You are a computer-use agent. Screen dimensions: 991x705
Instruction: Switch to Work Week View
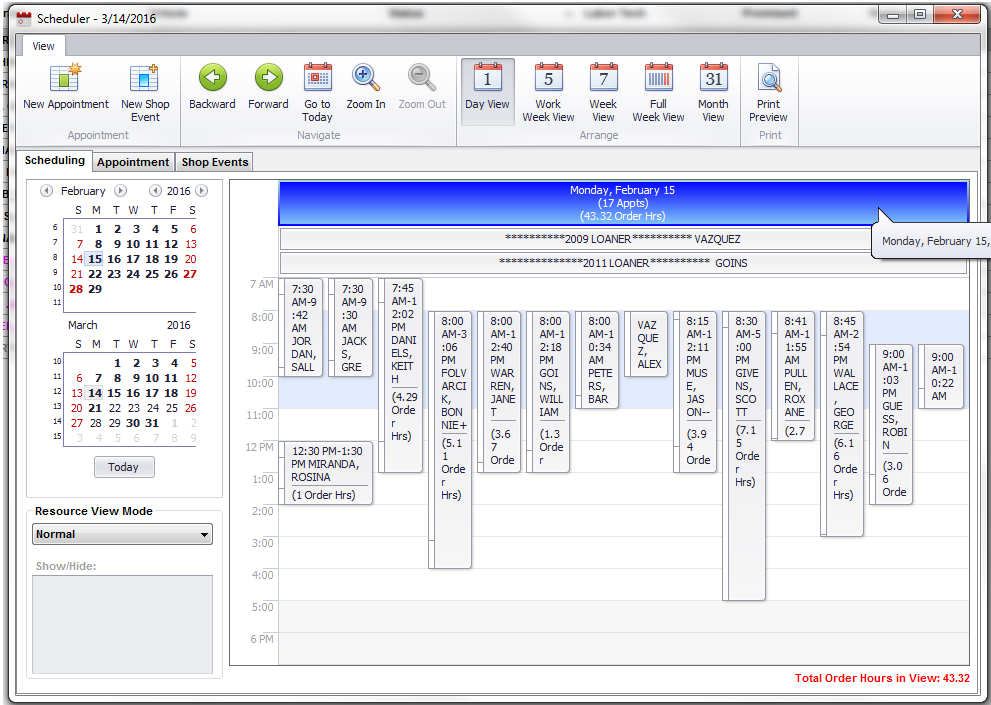pos(548,92)
